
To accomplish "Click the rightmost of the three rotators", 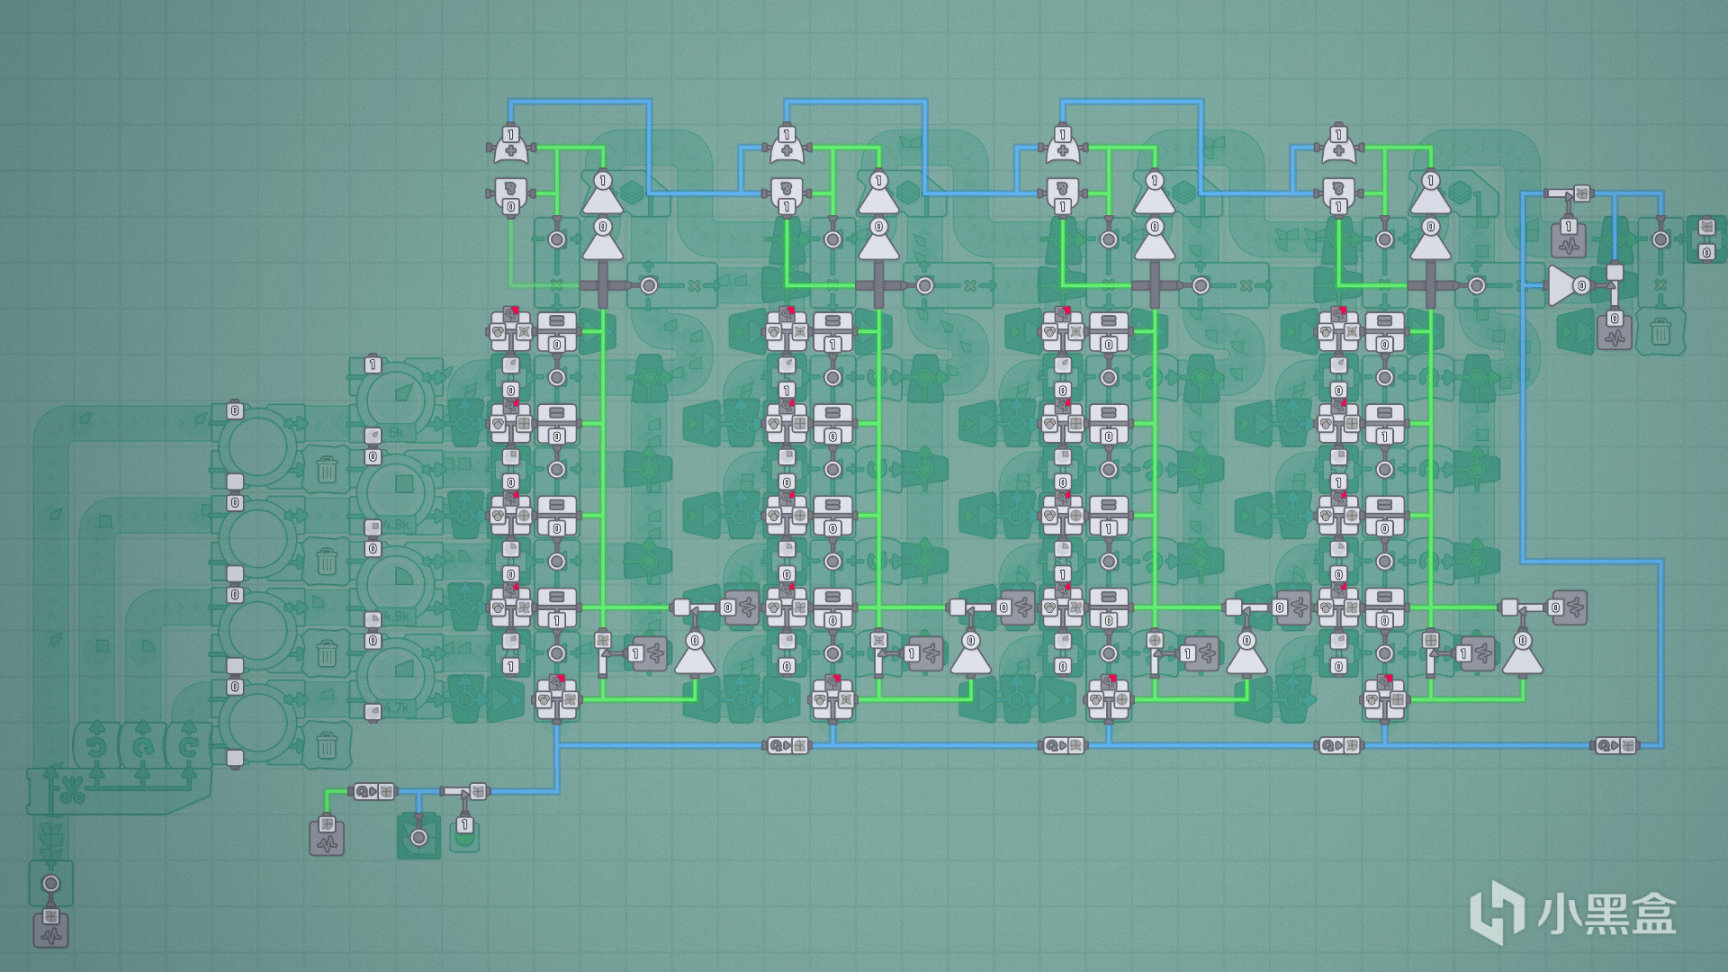I will tap(187, 746).
